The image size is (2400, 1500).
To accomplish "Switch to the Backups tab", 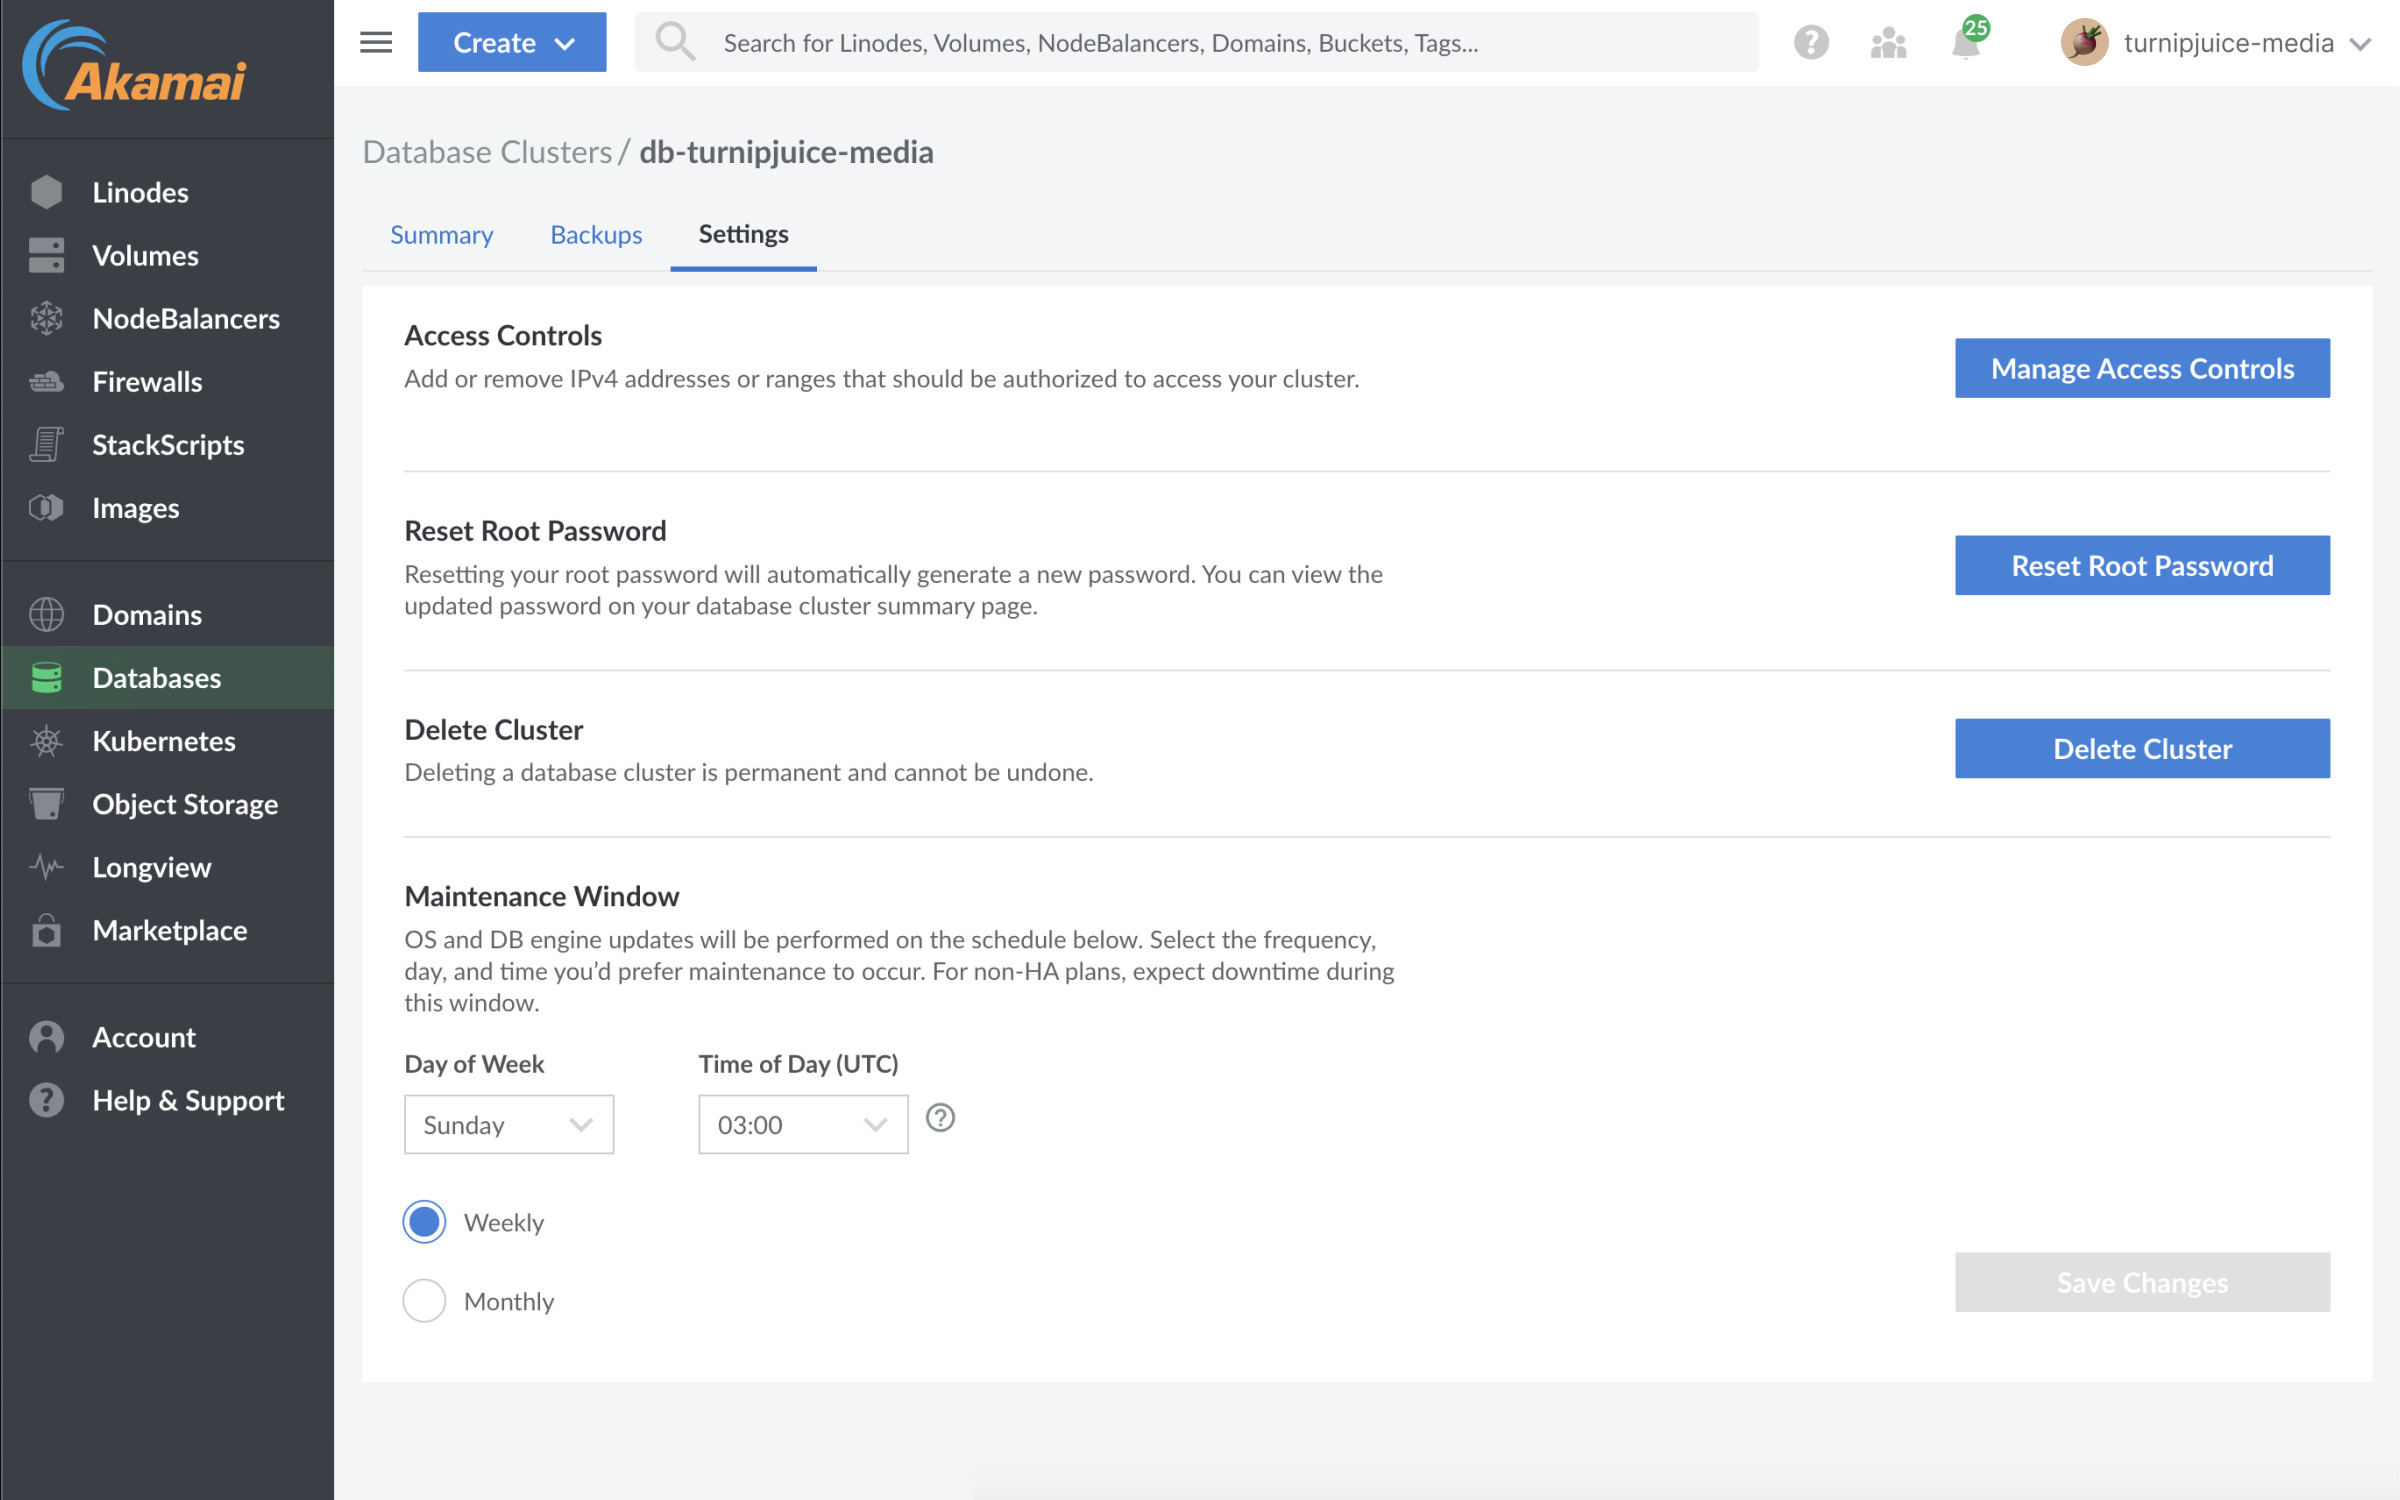I will (x=596, y=233).
